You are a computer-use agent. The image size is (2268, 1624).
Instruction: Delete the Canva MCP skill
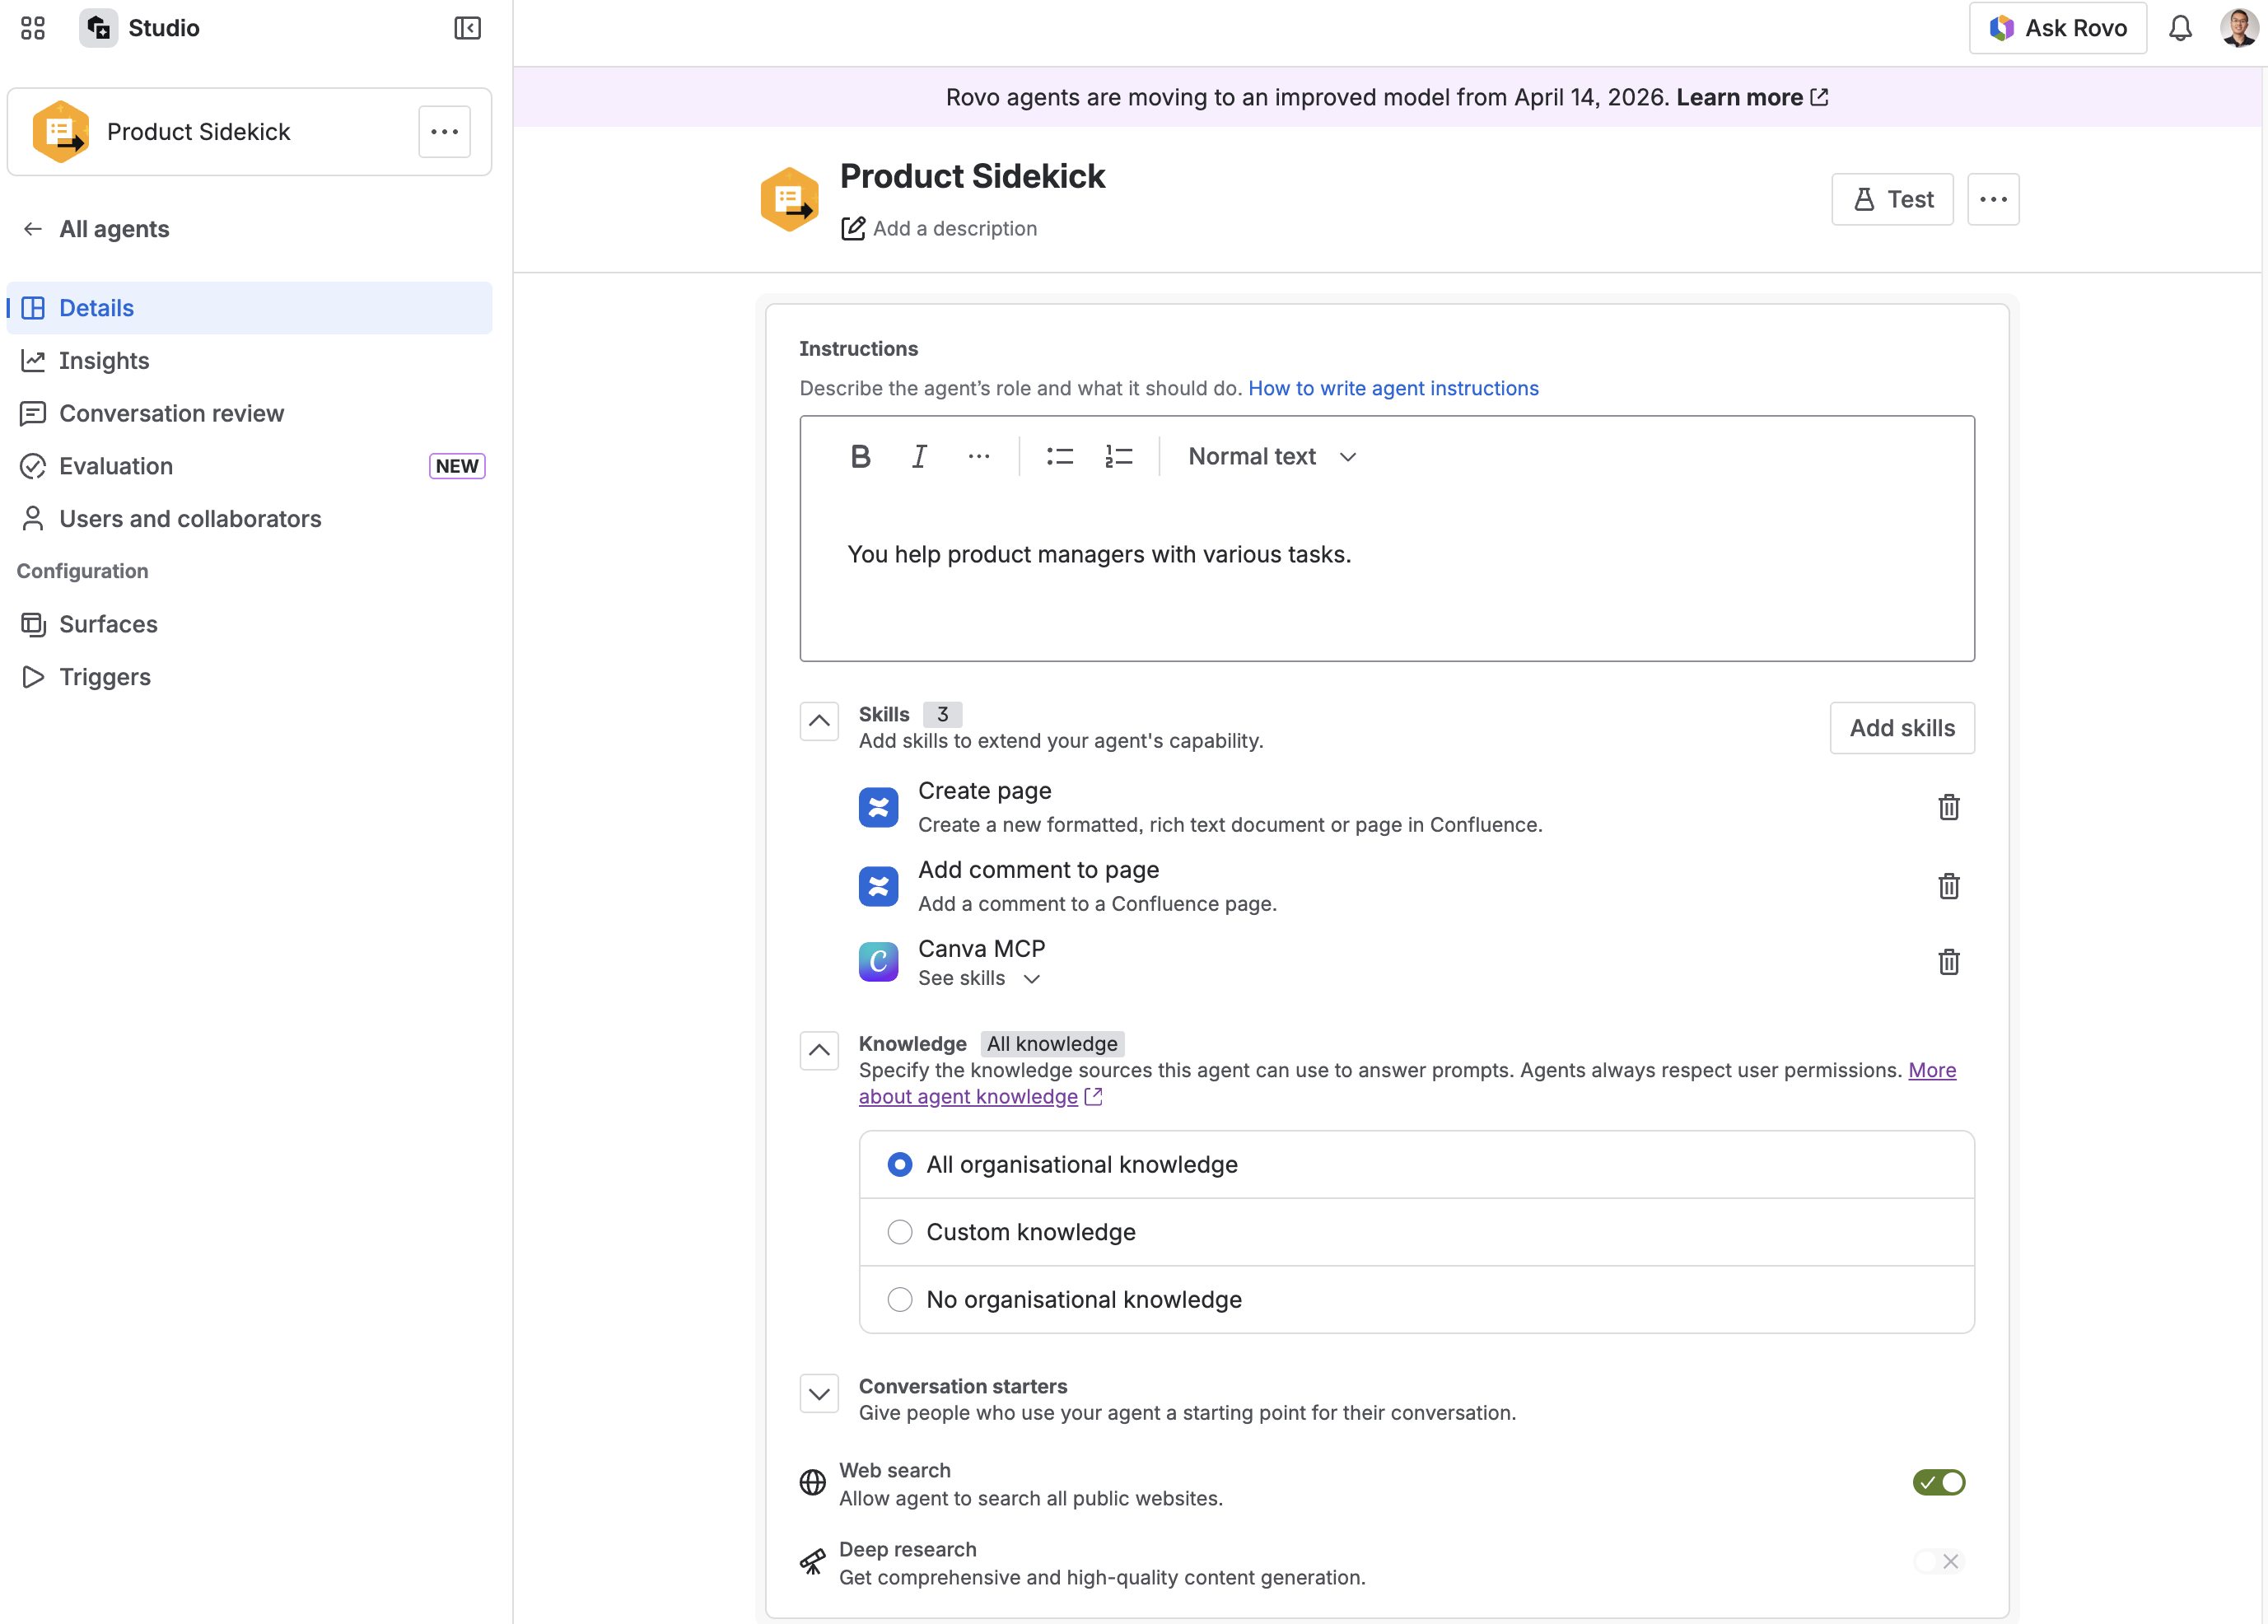point(1948,962)
